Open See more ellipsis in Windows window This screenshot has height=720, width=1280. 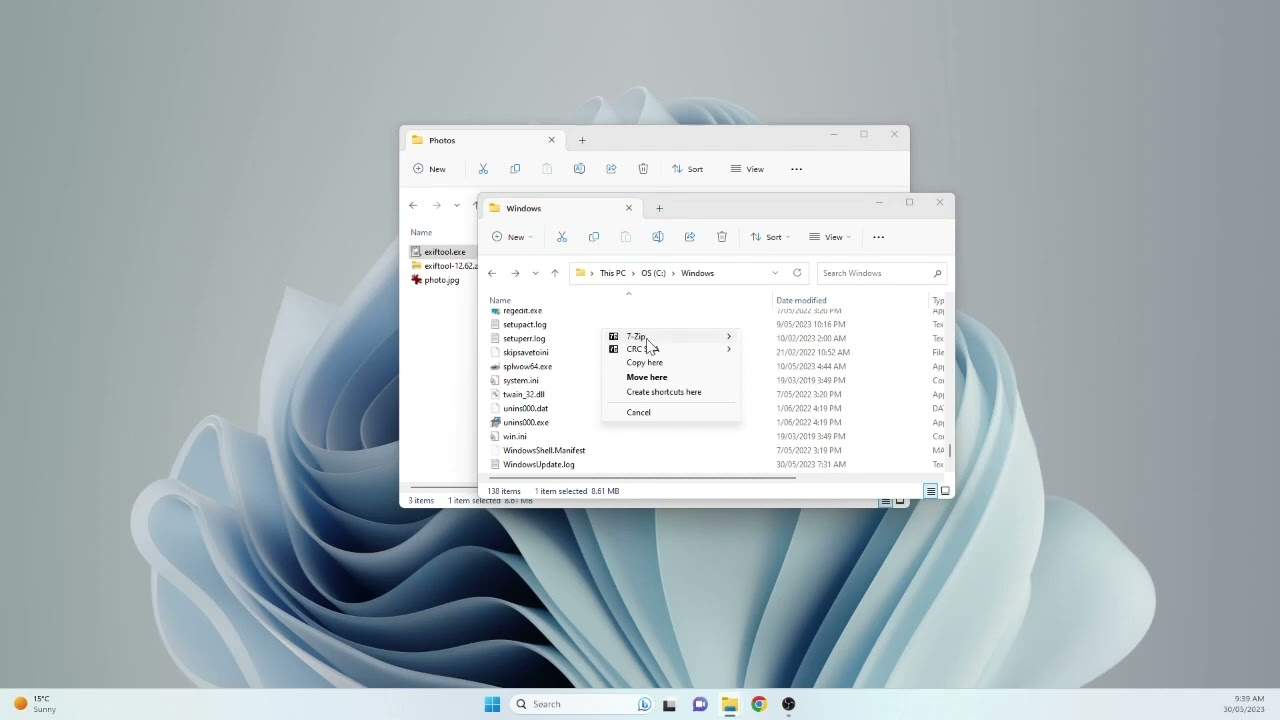tap(879, 237)
